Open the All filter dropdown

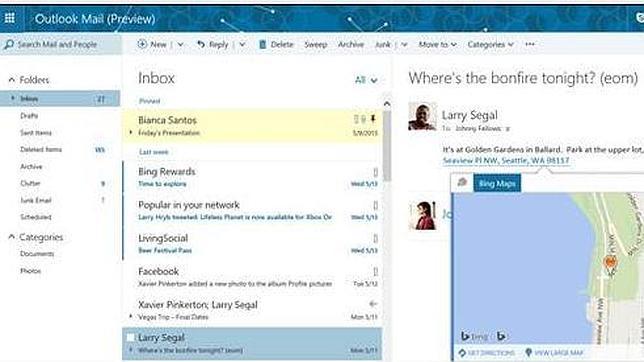[366, 80]
